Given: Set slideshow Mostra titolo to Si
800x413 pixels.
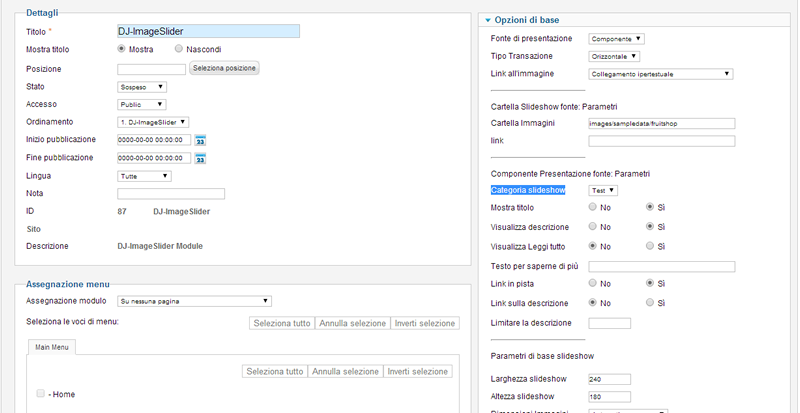Looking at the screenshot, I should click(649, 207).
